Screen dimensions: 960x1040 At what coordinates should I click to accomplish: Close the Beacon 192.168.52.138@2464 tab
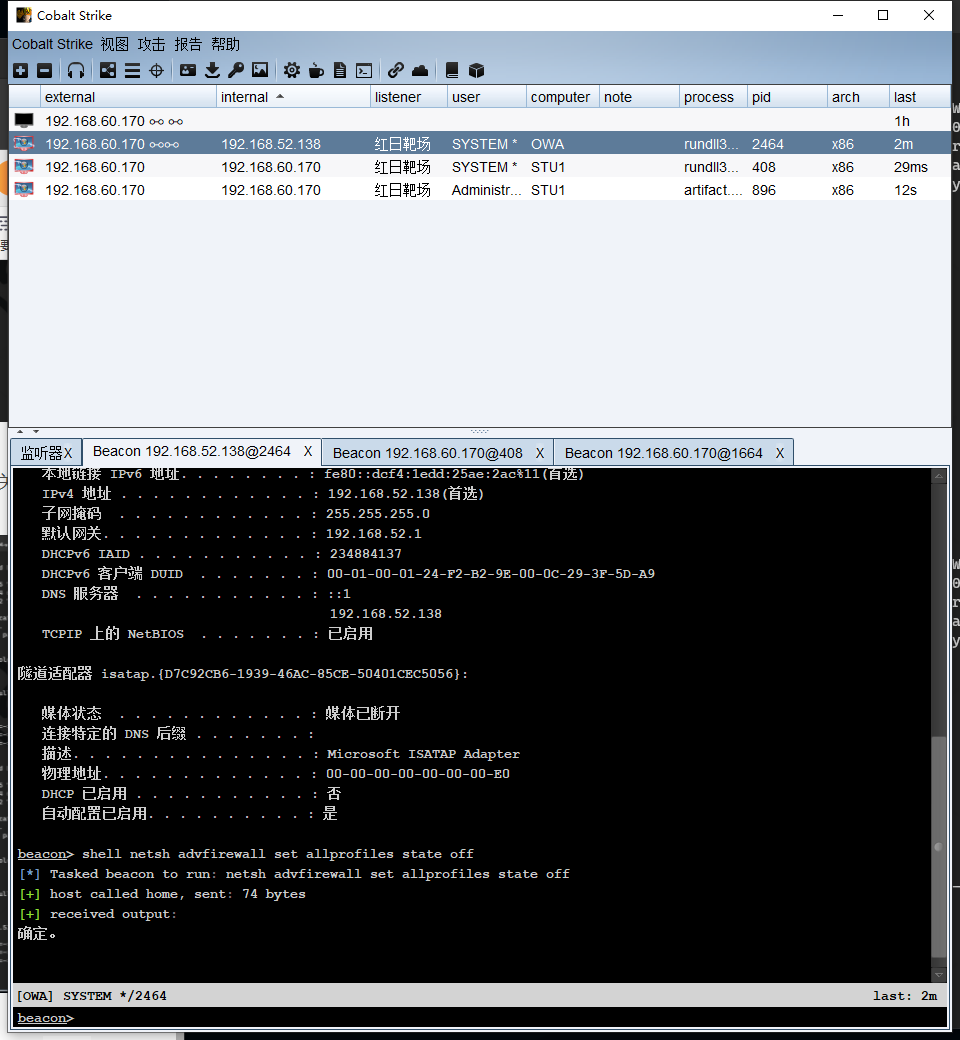308,452
